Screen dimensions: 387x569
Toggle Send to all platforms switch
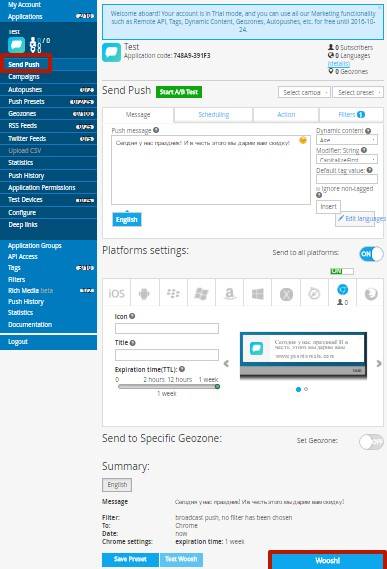coord(371,254)
